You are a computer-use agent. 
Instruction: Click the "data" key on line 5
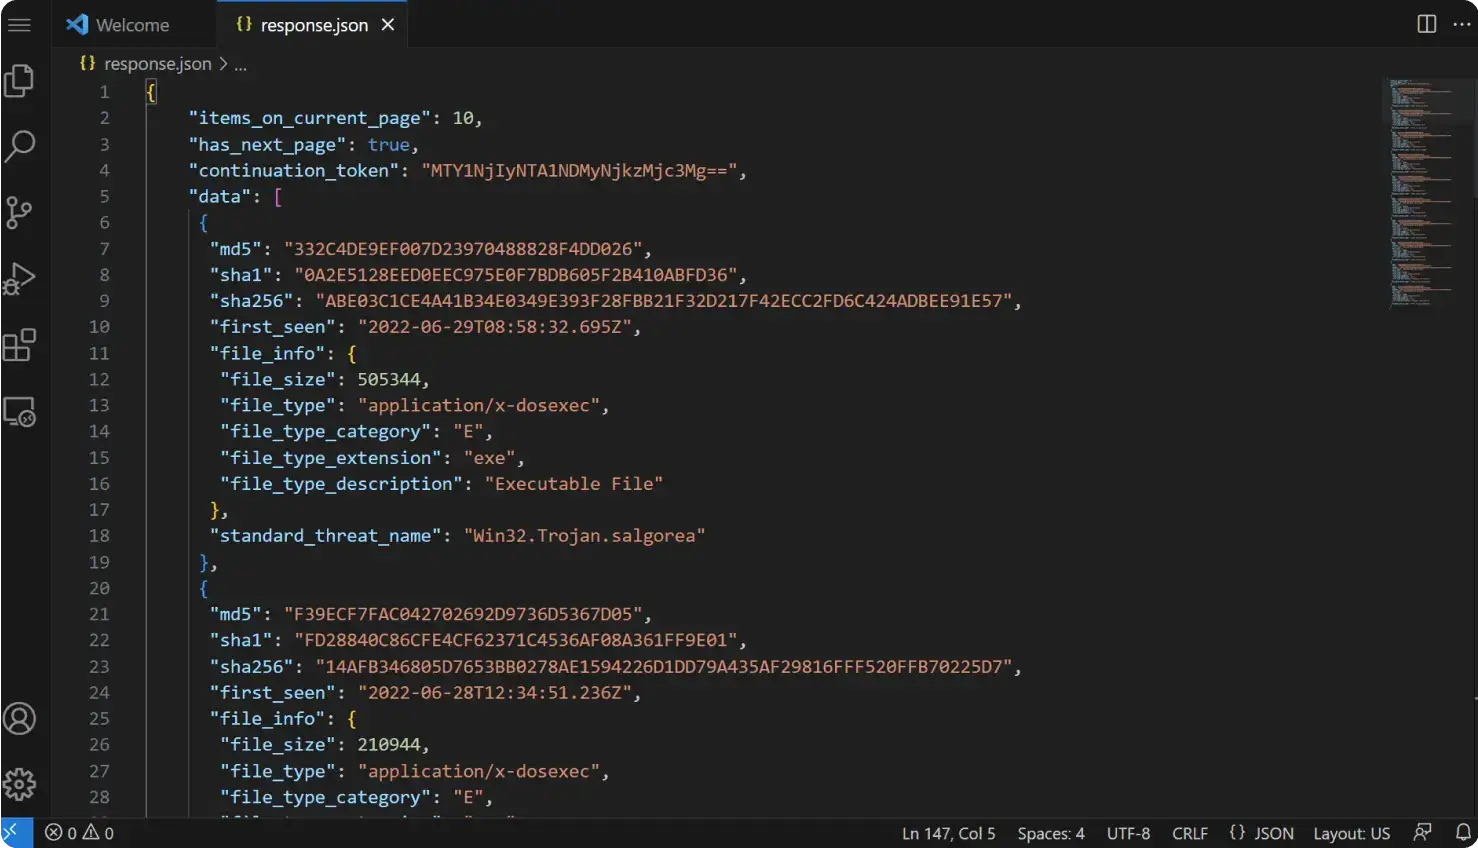click(220, 196)
